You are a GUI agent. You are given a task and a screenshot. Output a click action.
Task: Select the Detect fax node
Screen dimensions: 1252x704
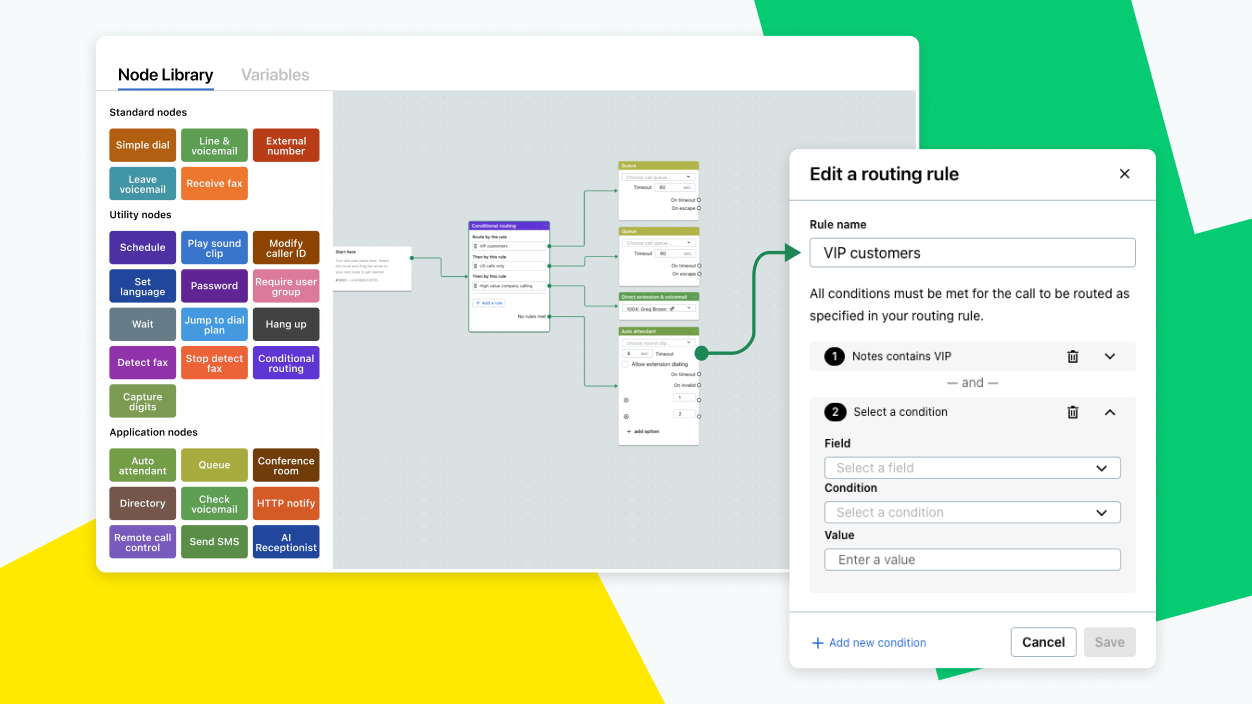point(142,361)
